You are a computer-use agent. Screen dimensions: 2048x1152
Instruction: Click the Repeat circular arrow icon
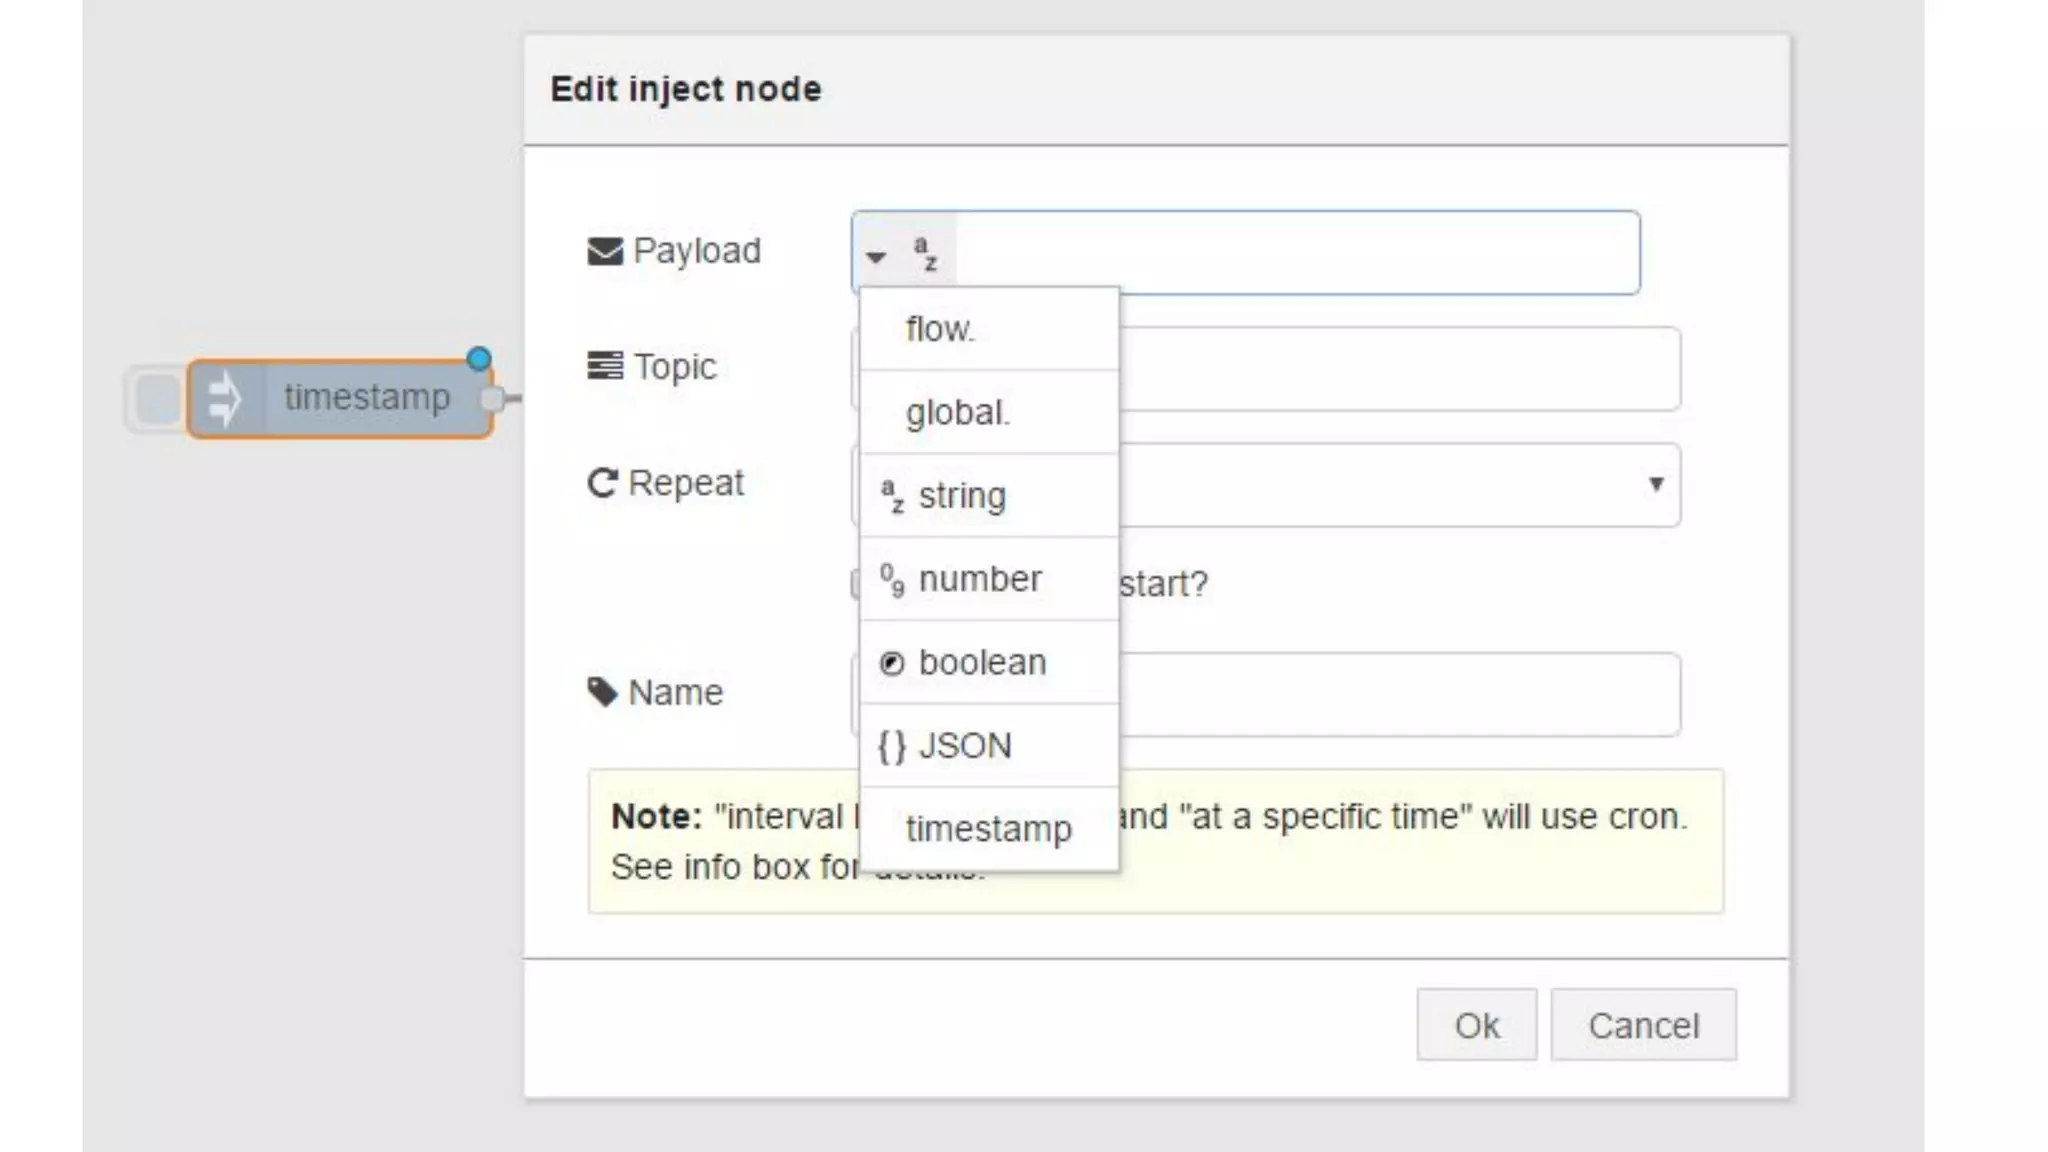[x=602, y=483]
